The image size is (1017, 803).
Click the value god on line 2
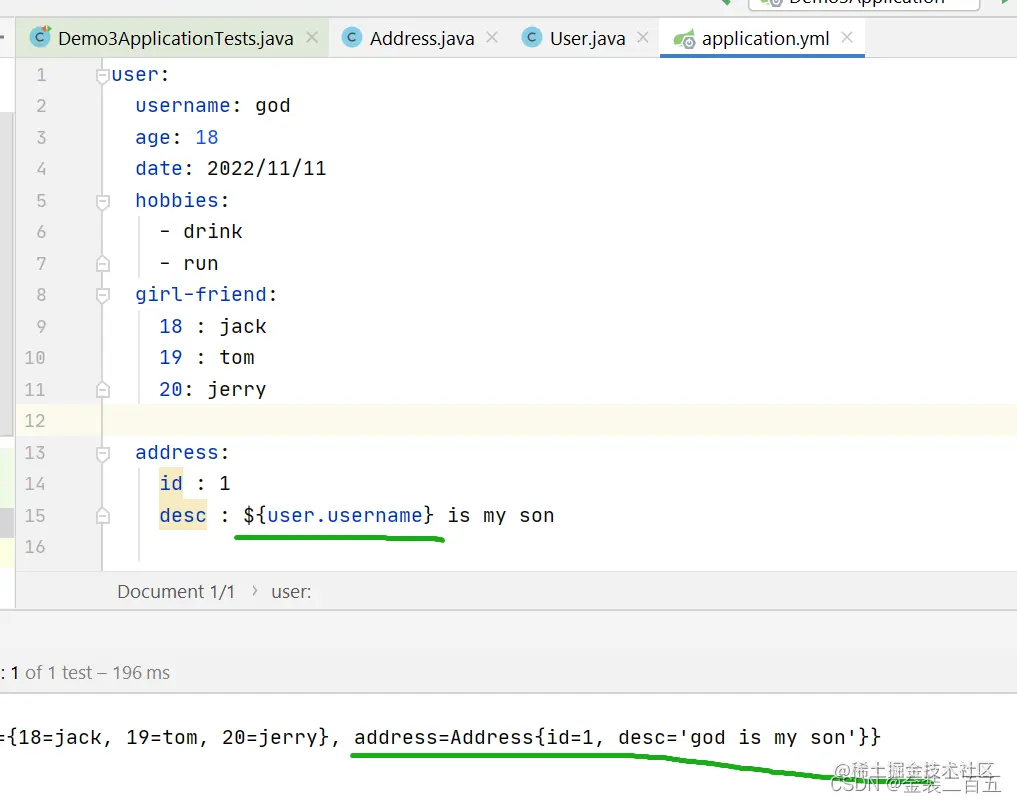[x=272, y=106]
